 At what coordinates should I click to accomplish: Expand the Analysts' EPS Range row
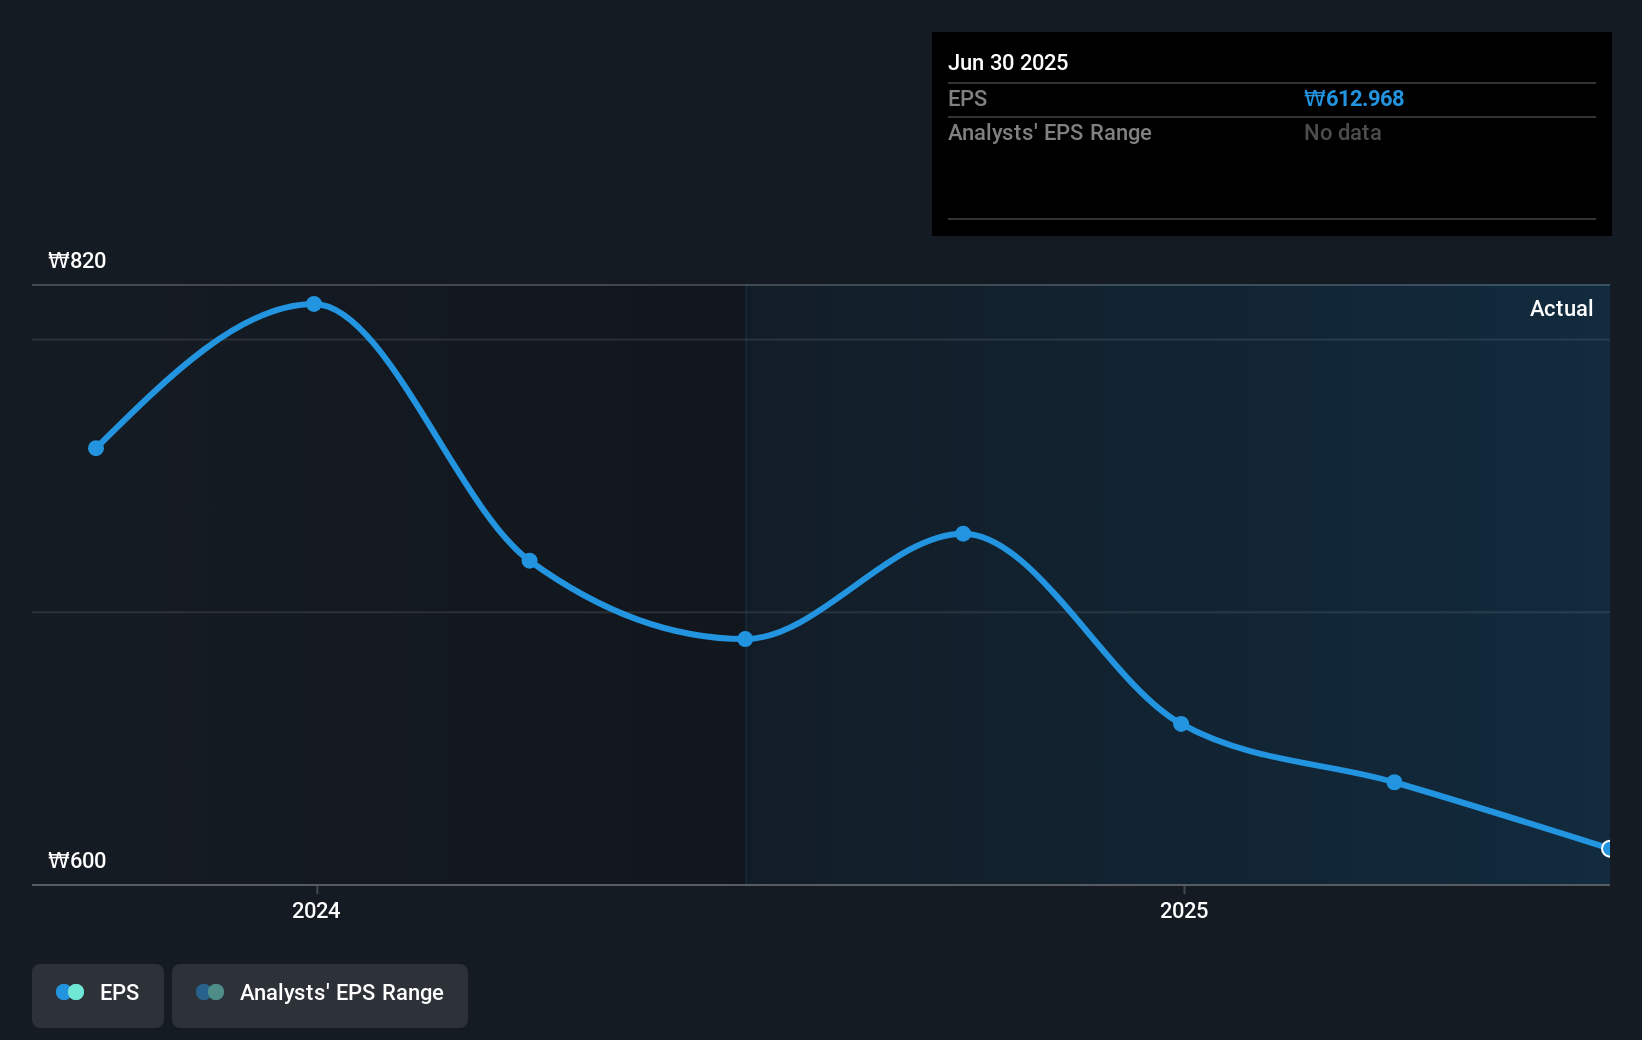pos(1049,132)
